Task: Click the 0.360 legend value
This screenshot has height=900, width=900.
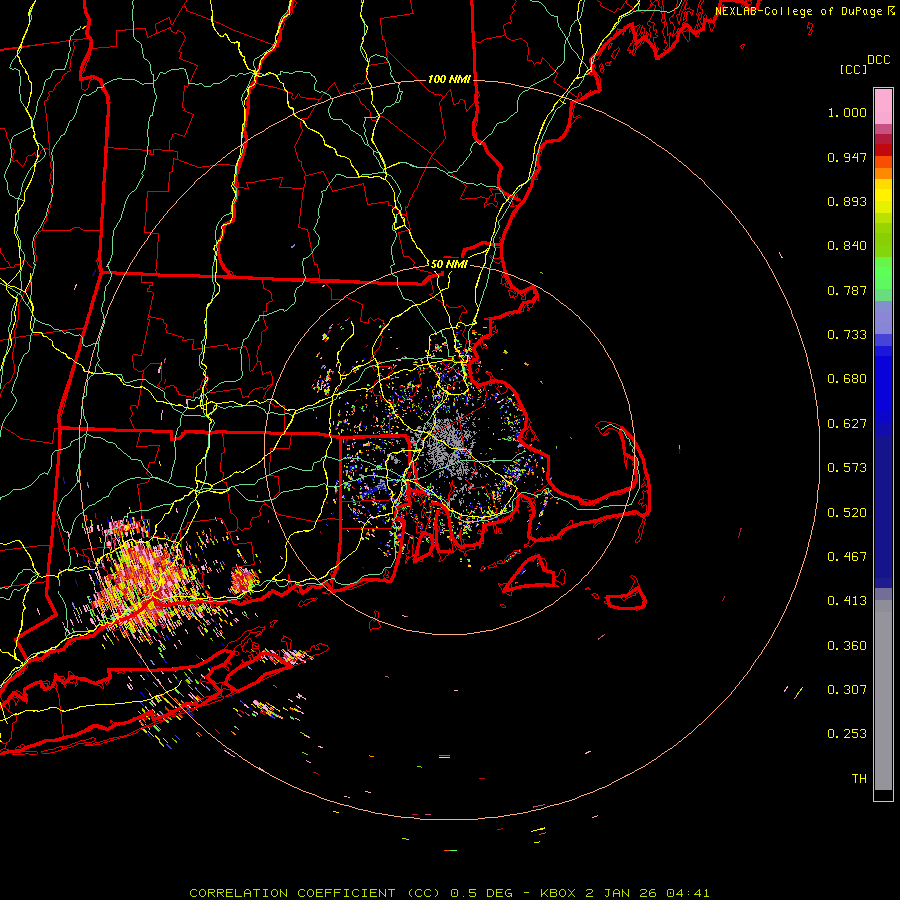Action: pyautogui.click(x=847, y=646)
